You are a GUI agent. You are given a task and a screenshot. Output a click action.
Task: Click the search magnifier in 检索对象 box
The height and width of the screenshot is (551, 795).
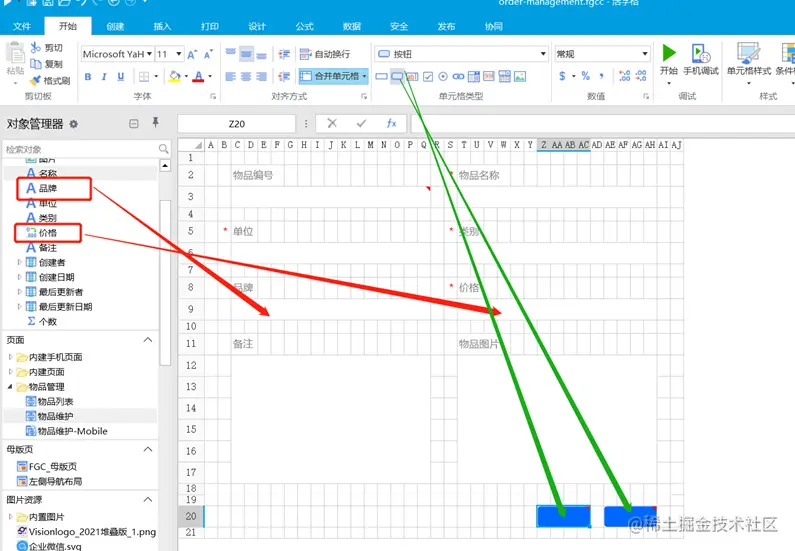tap(163, 149)
